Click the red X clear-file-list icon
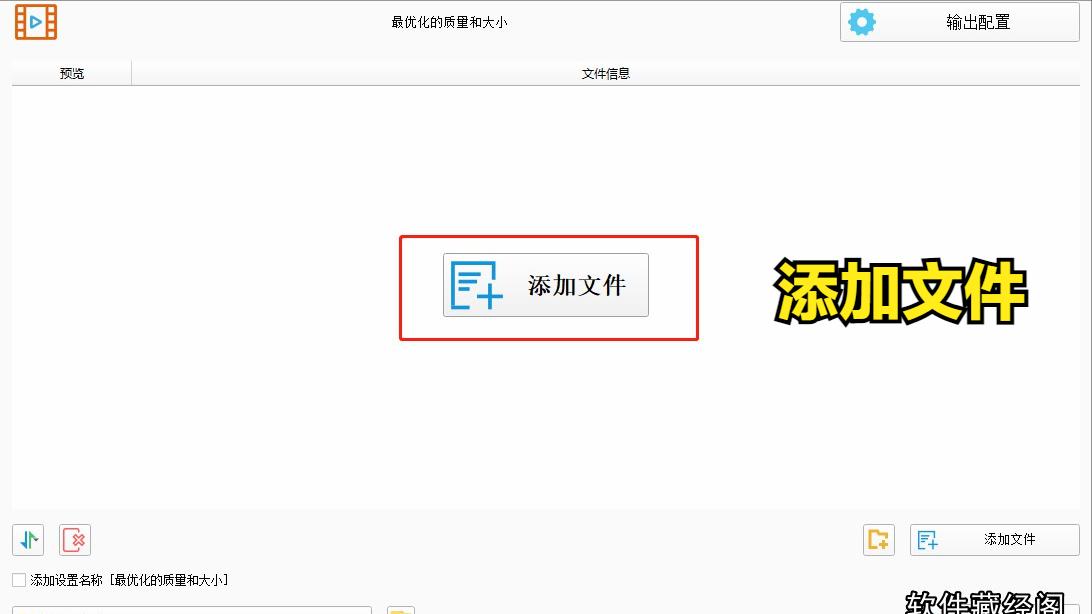 pyautogui.click(x=73, y=540)
